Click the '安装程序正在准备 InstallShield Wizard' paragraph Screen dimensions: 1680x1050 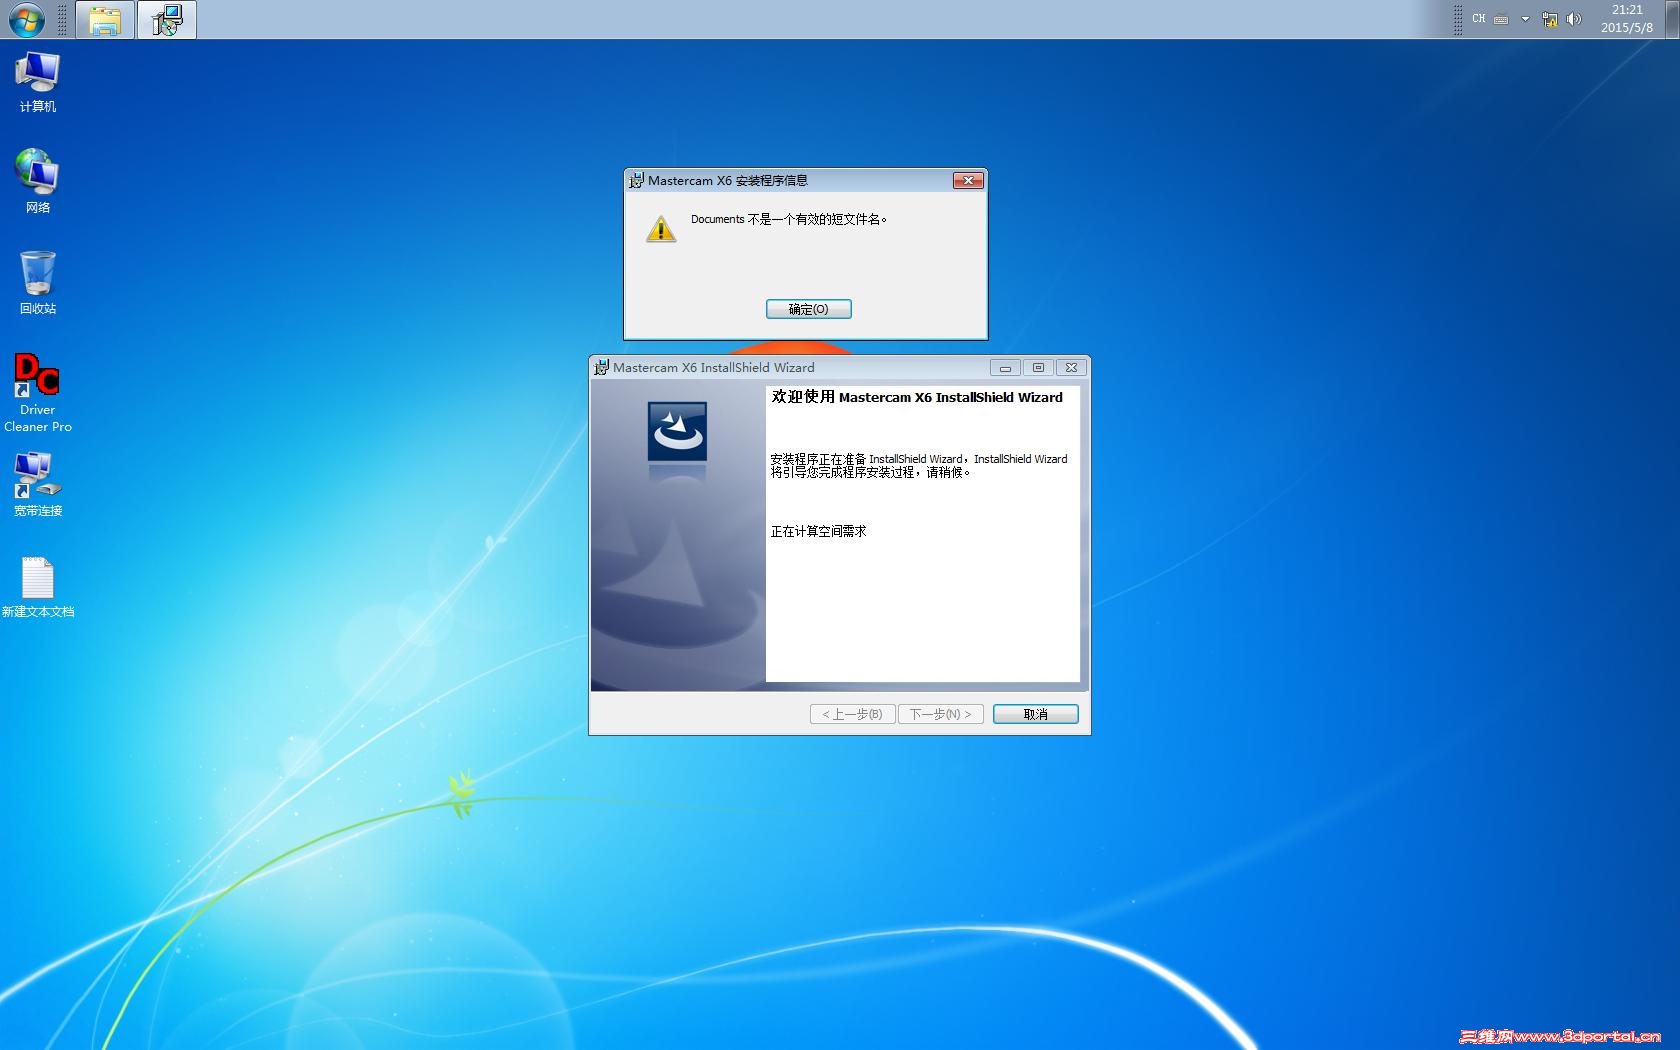pos(919,465)
